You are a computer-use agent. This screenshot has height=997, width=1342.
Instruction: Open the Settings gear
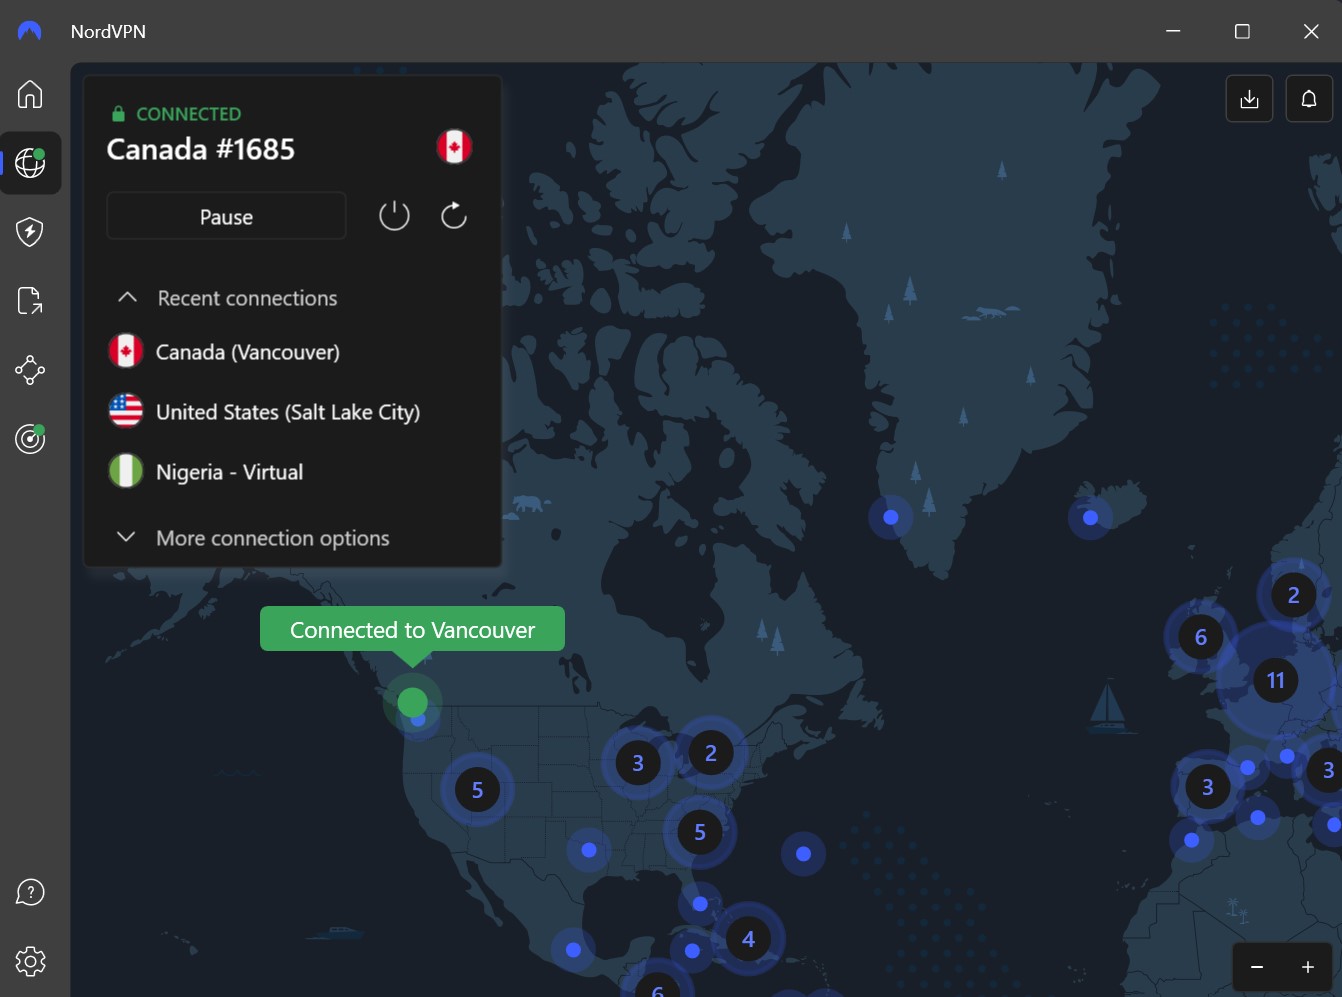click(x=30, y=961)
